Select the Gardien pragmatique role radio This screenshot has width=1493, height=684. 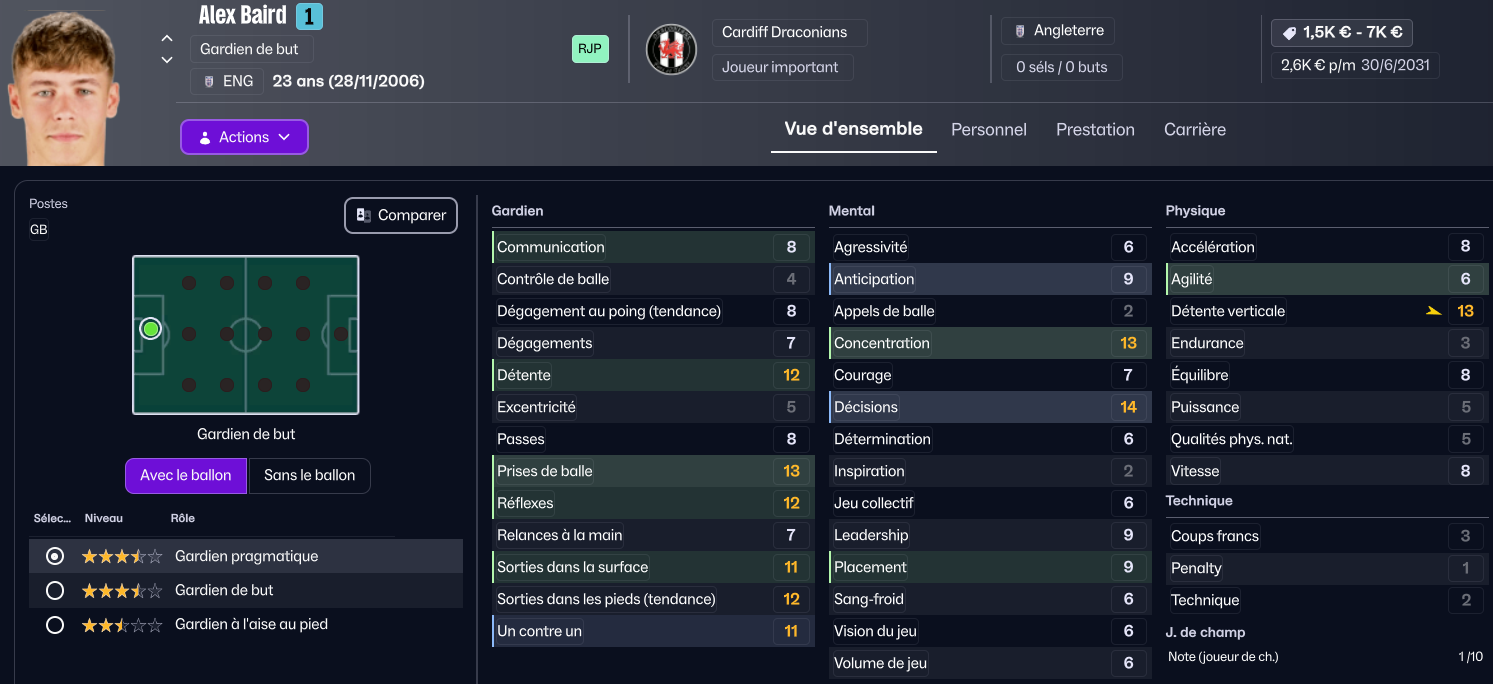pos(55,556)
